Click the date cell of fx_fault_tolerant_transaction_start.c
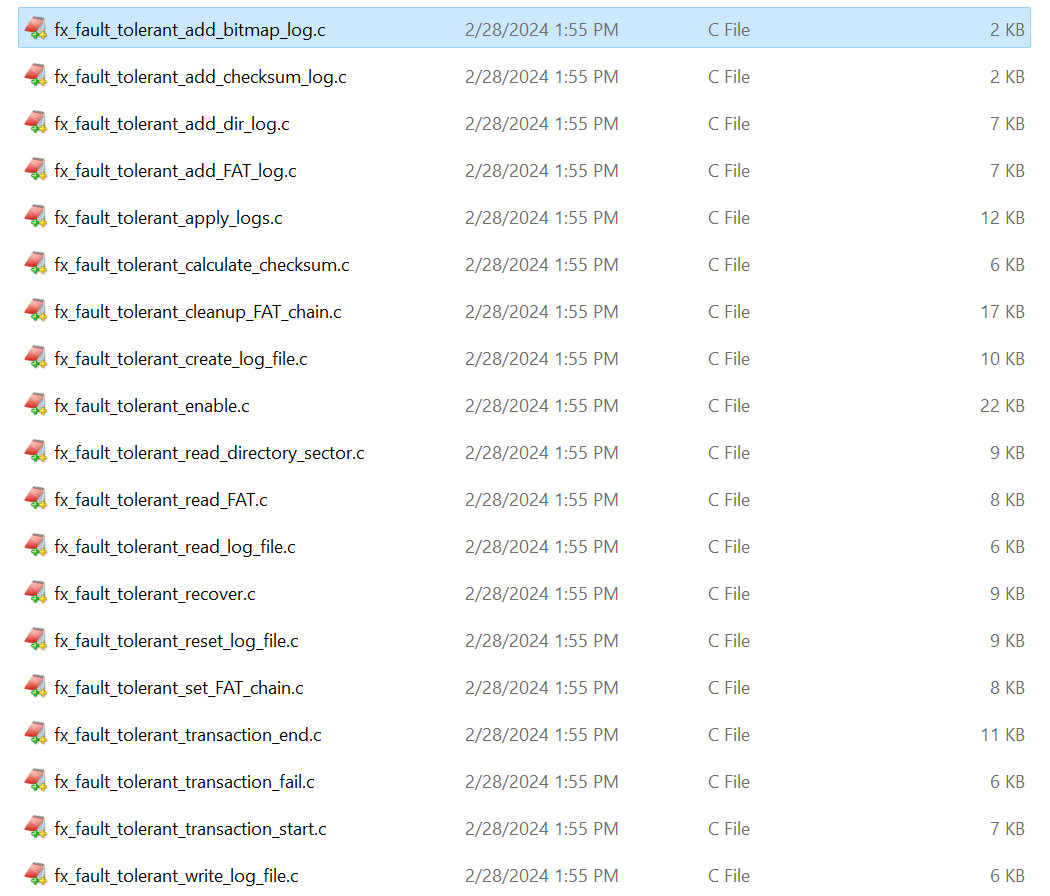Screen dimensions: 1050x896 [541, 829]
